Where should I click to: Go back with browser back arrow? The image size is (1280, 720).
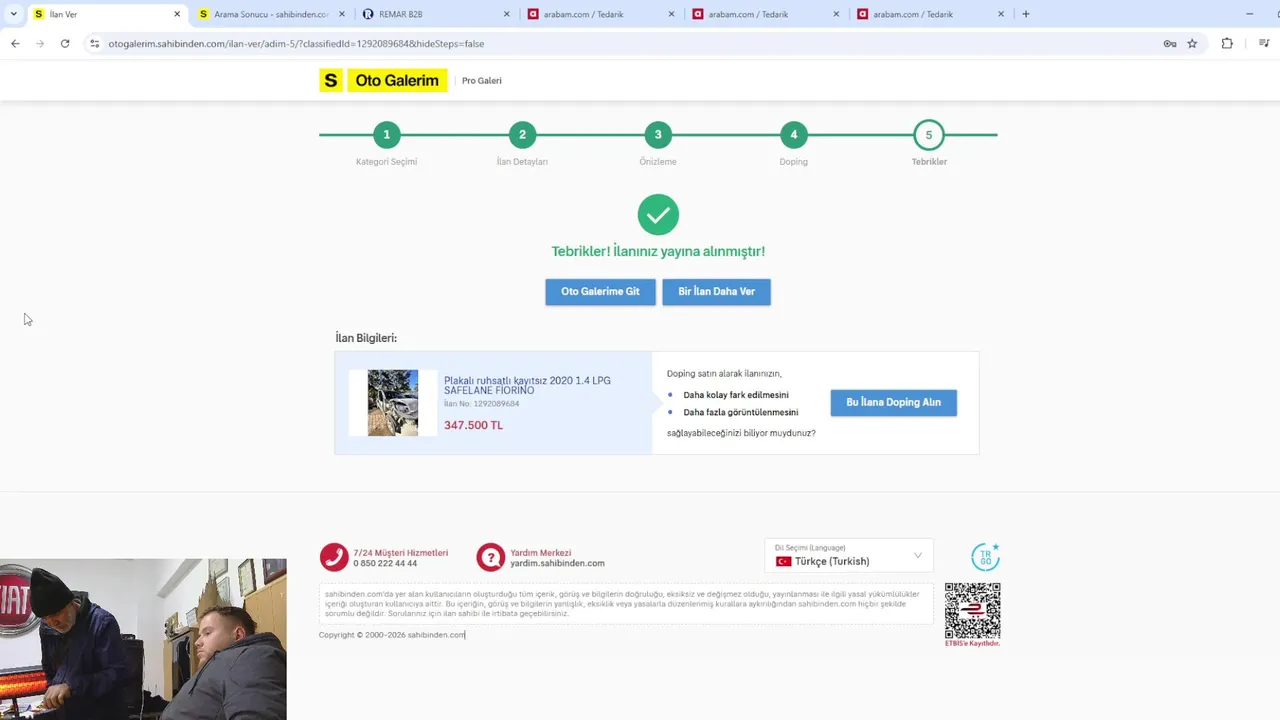pos(15,43)
